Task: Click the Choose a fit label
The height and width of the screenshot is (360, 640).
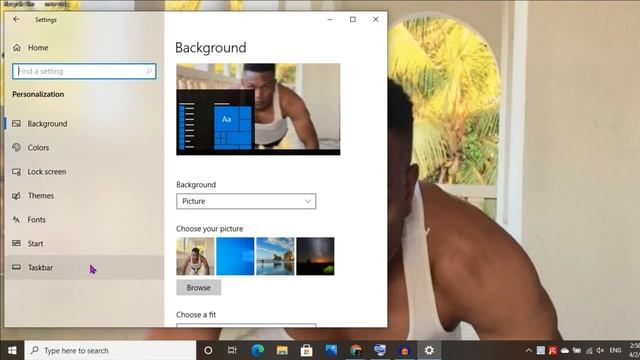Action: (x=196, y=315)
